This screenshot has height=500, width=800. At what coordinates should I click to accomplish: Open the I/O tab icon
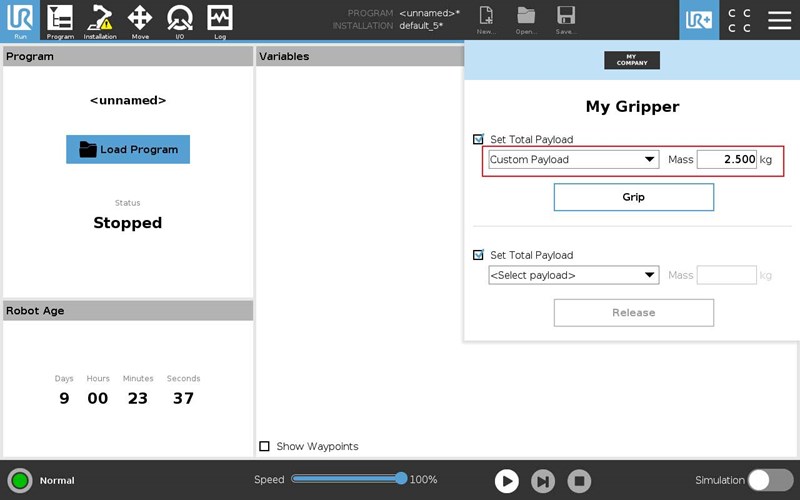tap(180, 19)
